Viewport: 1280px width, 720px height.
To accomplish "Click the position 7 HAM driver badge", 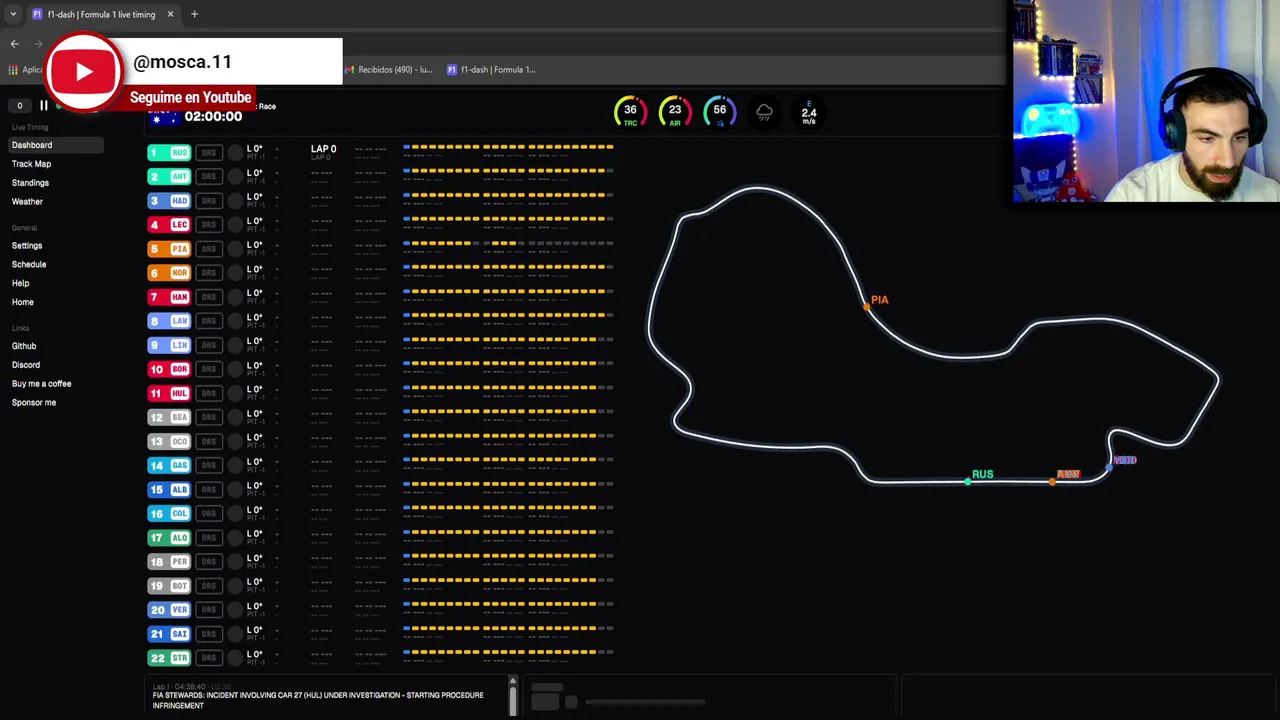I will point(169,297).
